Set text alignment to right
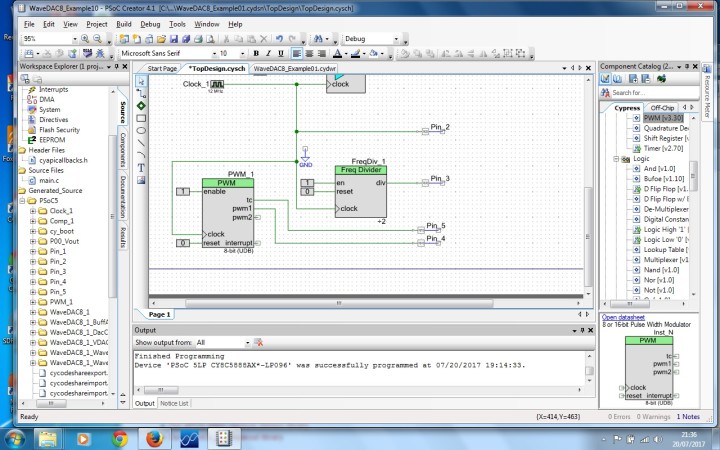Image resolution: width=720 pixels, height=450 pixels. tap(322, 54)
